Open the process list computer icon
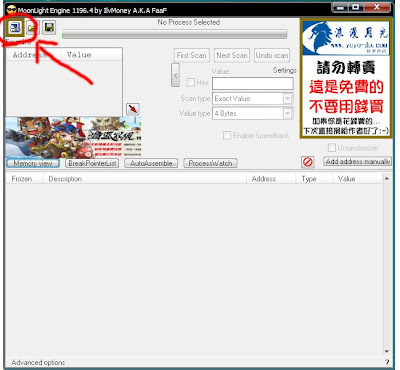This screenshot has width=400, height=370. coord(15,28)
